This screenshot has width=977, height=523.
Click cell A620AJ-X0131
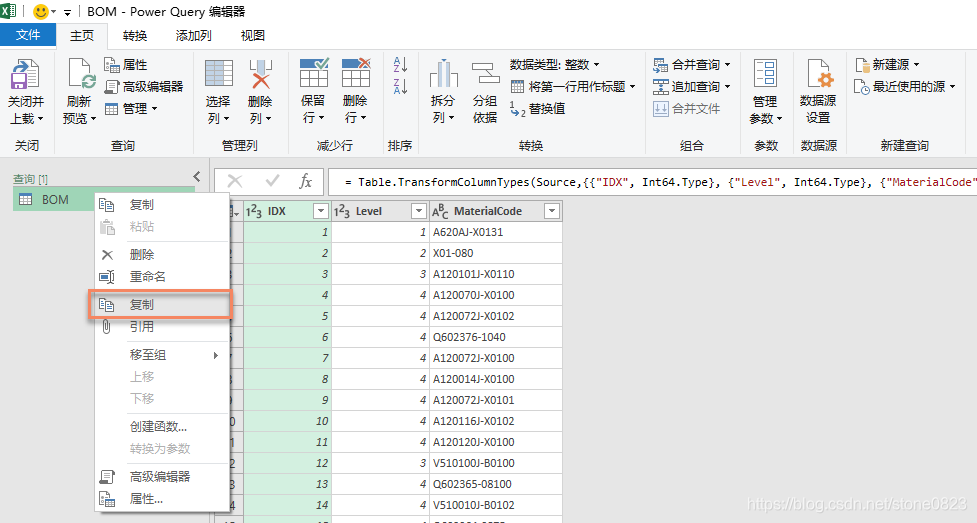(x=496, y=232)
